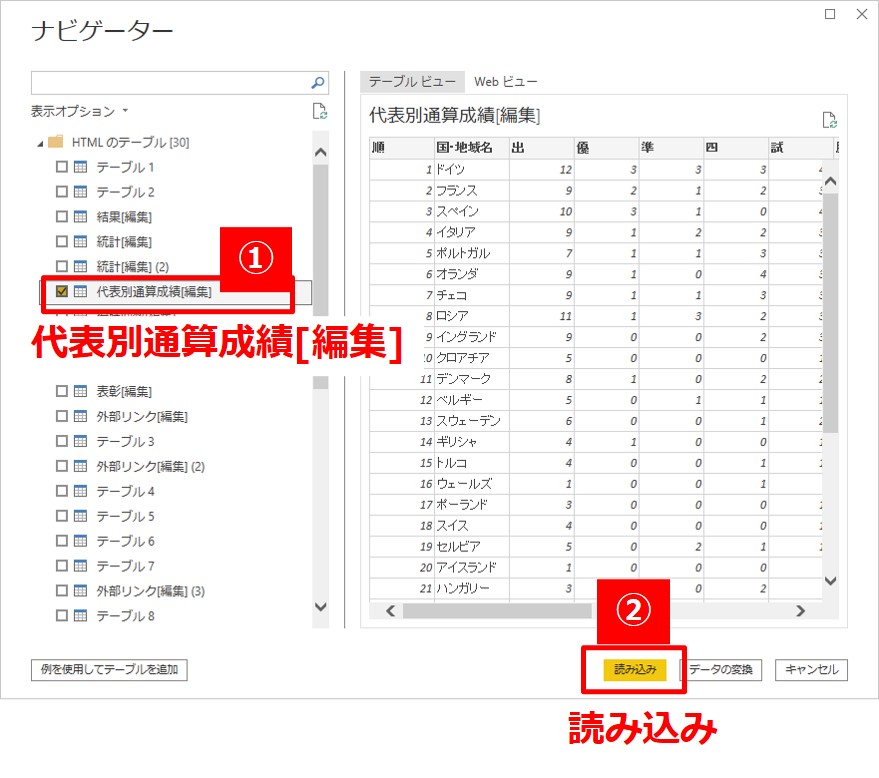
Task: Uncheck the 代表別通算成績[編集] checkbox
Action: pyautogui.click(x=62, y=292)
